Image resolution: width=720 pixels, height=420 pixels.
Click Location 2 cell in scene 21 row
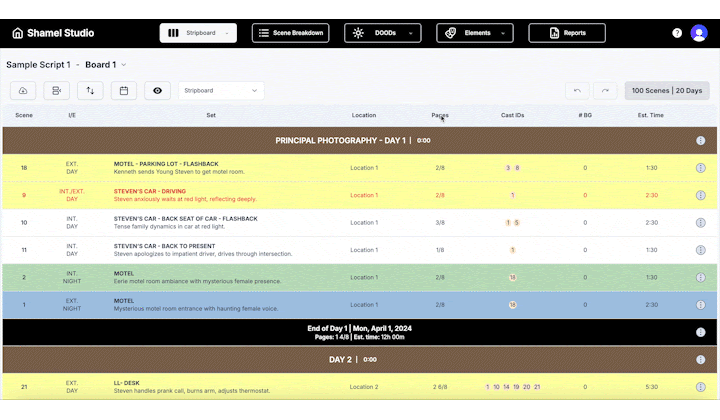click(364, 387)
